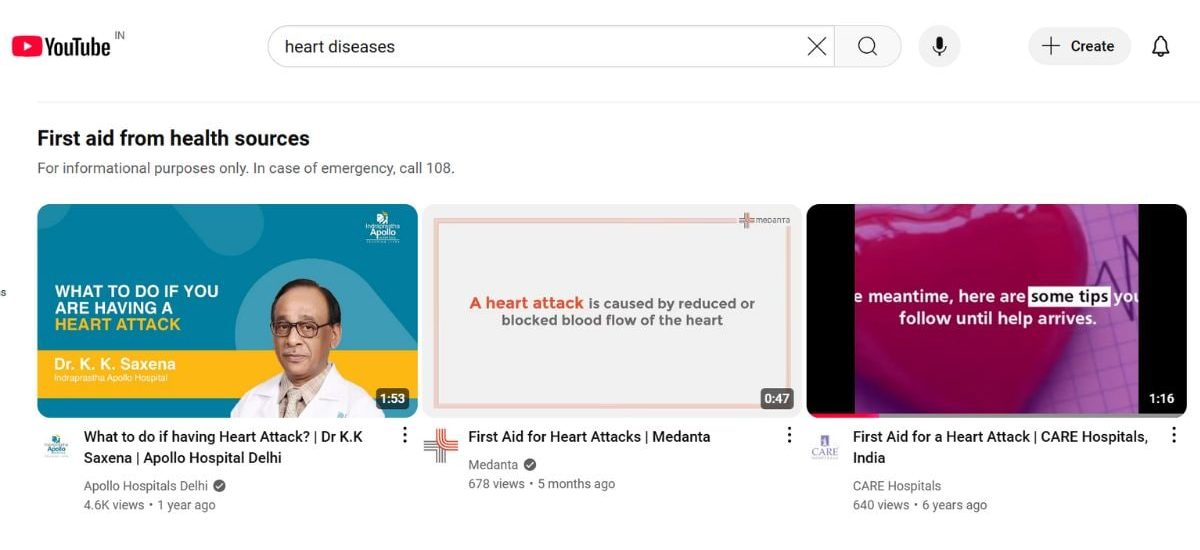Viewport: 1200px width, 550px height.
Task: Click the Create button
Action: [1079, 46]
